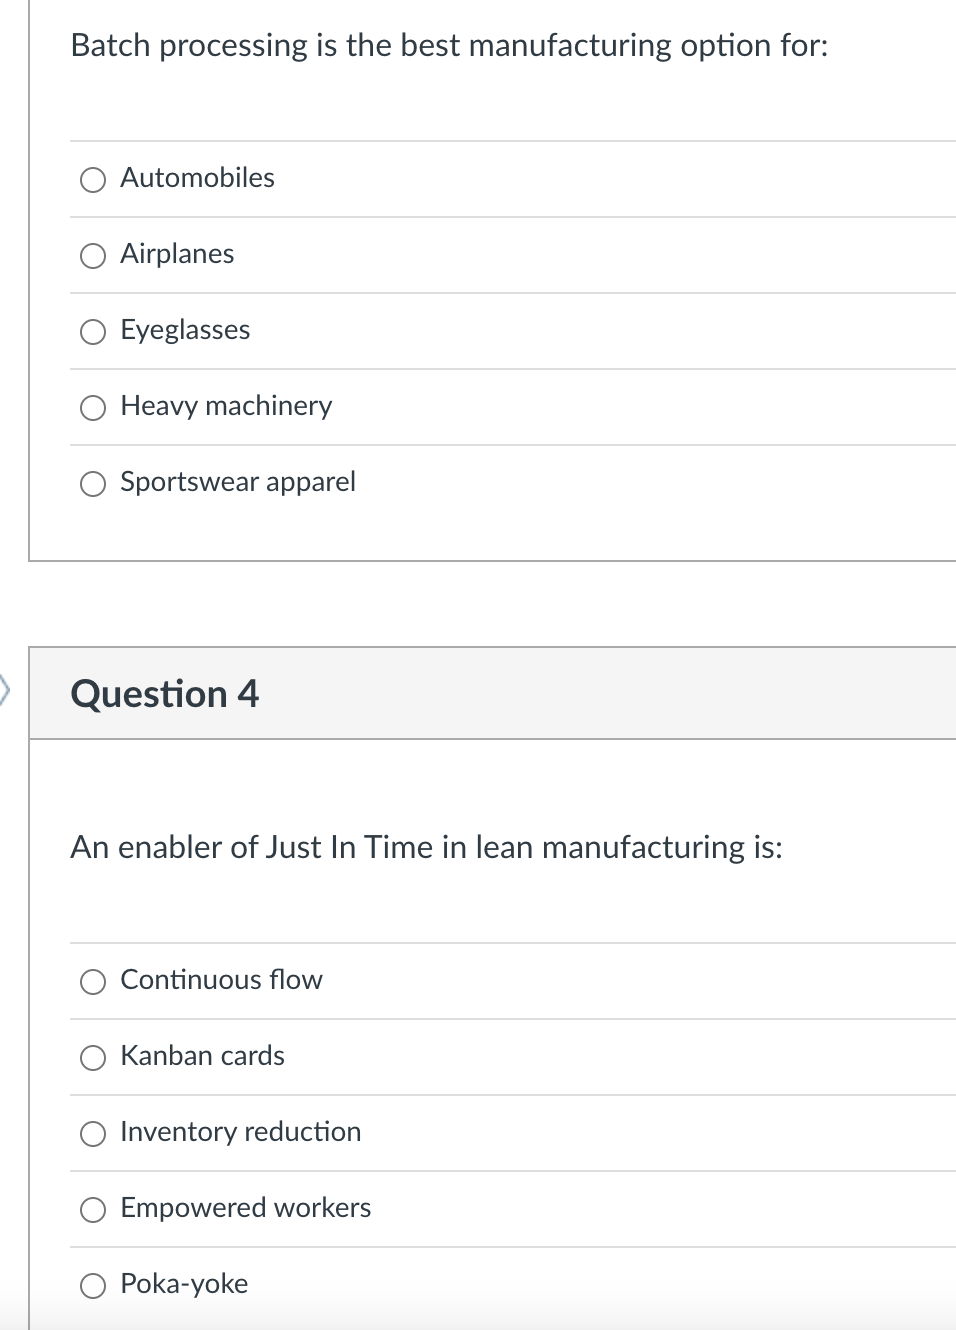Image resolution: width=956 pixels, height=1330 pixels.
Task: Click the "Heavy machinery" answer label text
Action: [226, 406]
